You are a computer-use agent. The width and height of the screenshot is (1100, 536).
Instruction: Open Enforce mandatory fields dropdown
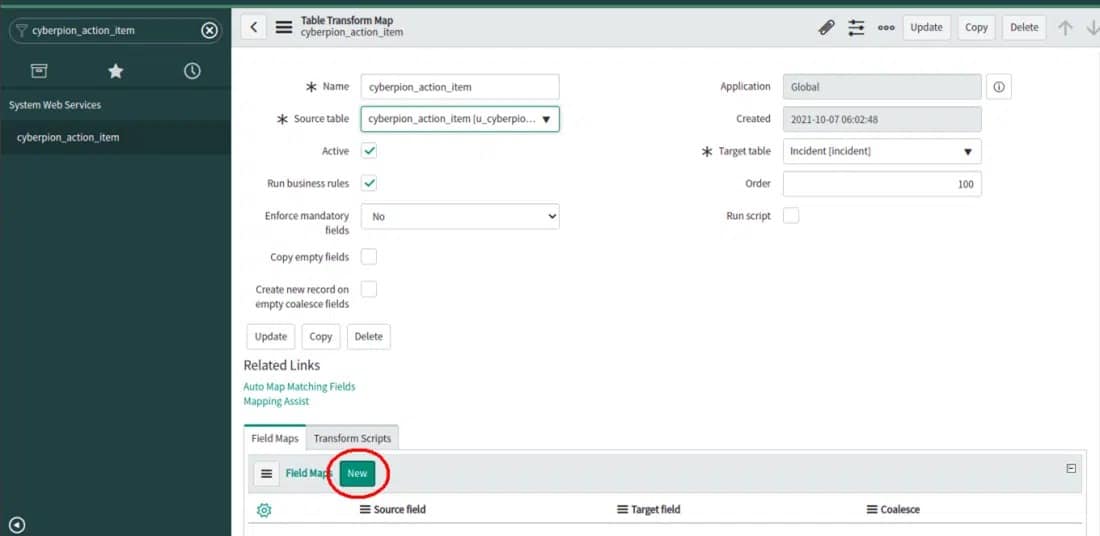[460, 217]
